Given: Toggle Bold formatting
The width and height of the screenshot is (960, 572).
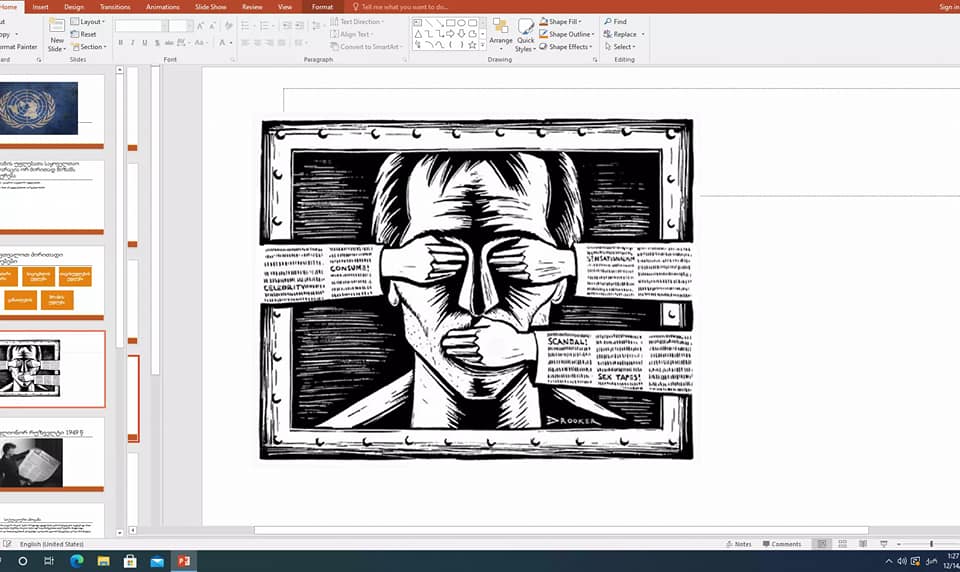Looking at the screenshot, I should (x=121, y=43).
